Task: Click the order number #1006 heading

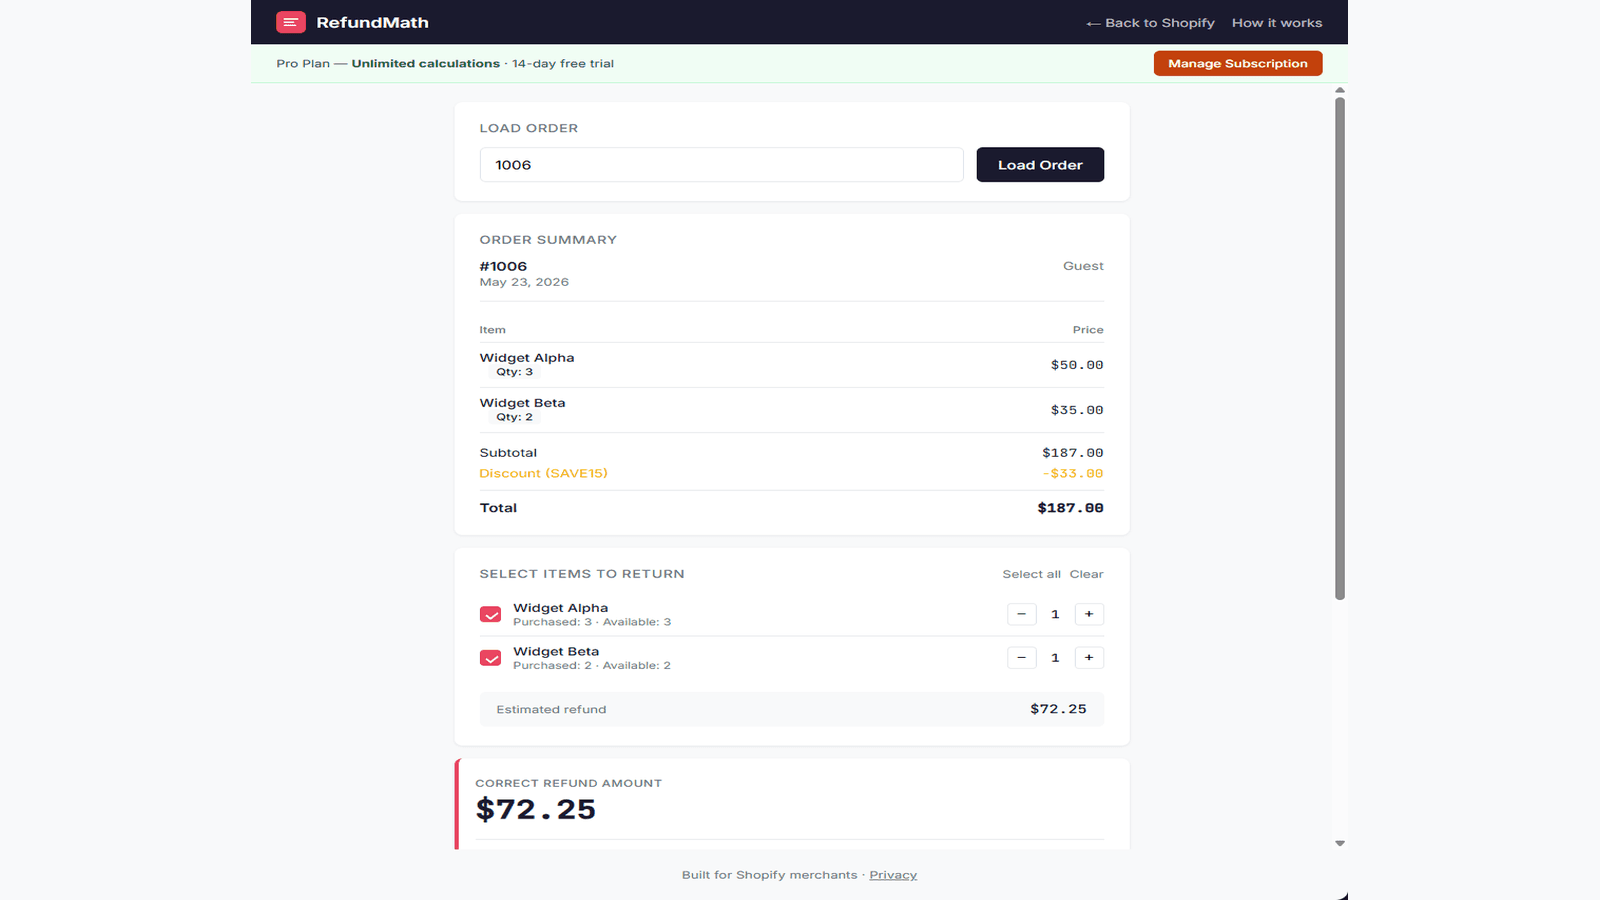Action: pos(503,266)
